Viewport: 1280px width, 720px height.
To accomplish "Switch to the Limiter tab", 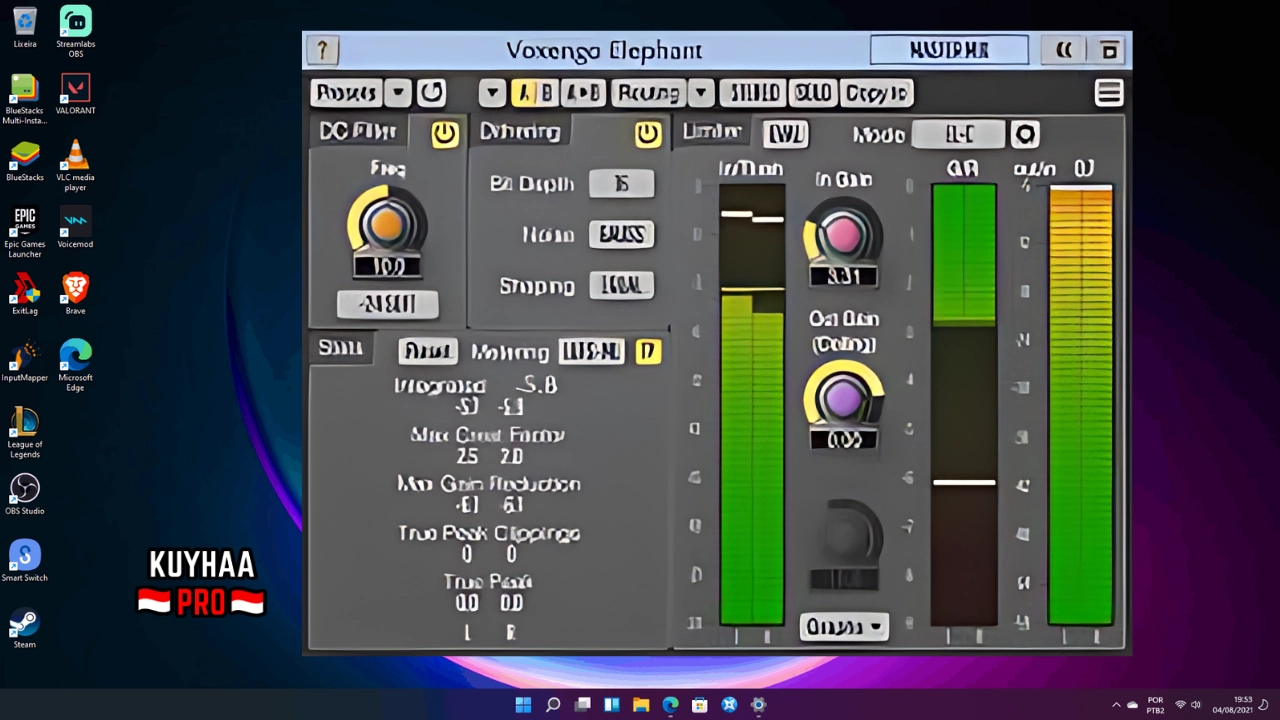I will pos(712,131).
